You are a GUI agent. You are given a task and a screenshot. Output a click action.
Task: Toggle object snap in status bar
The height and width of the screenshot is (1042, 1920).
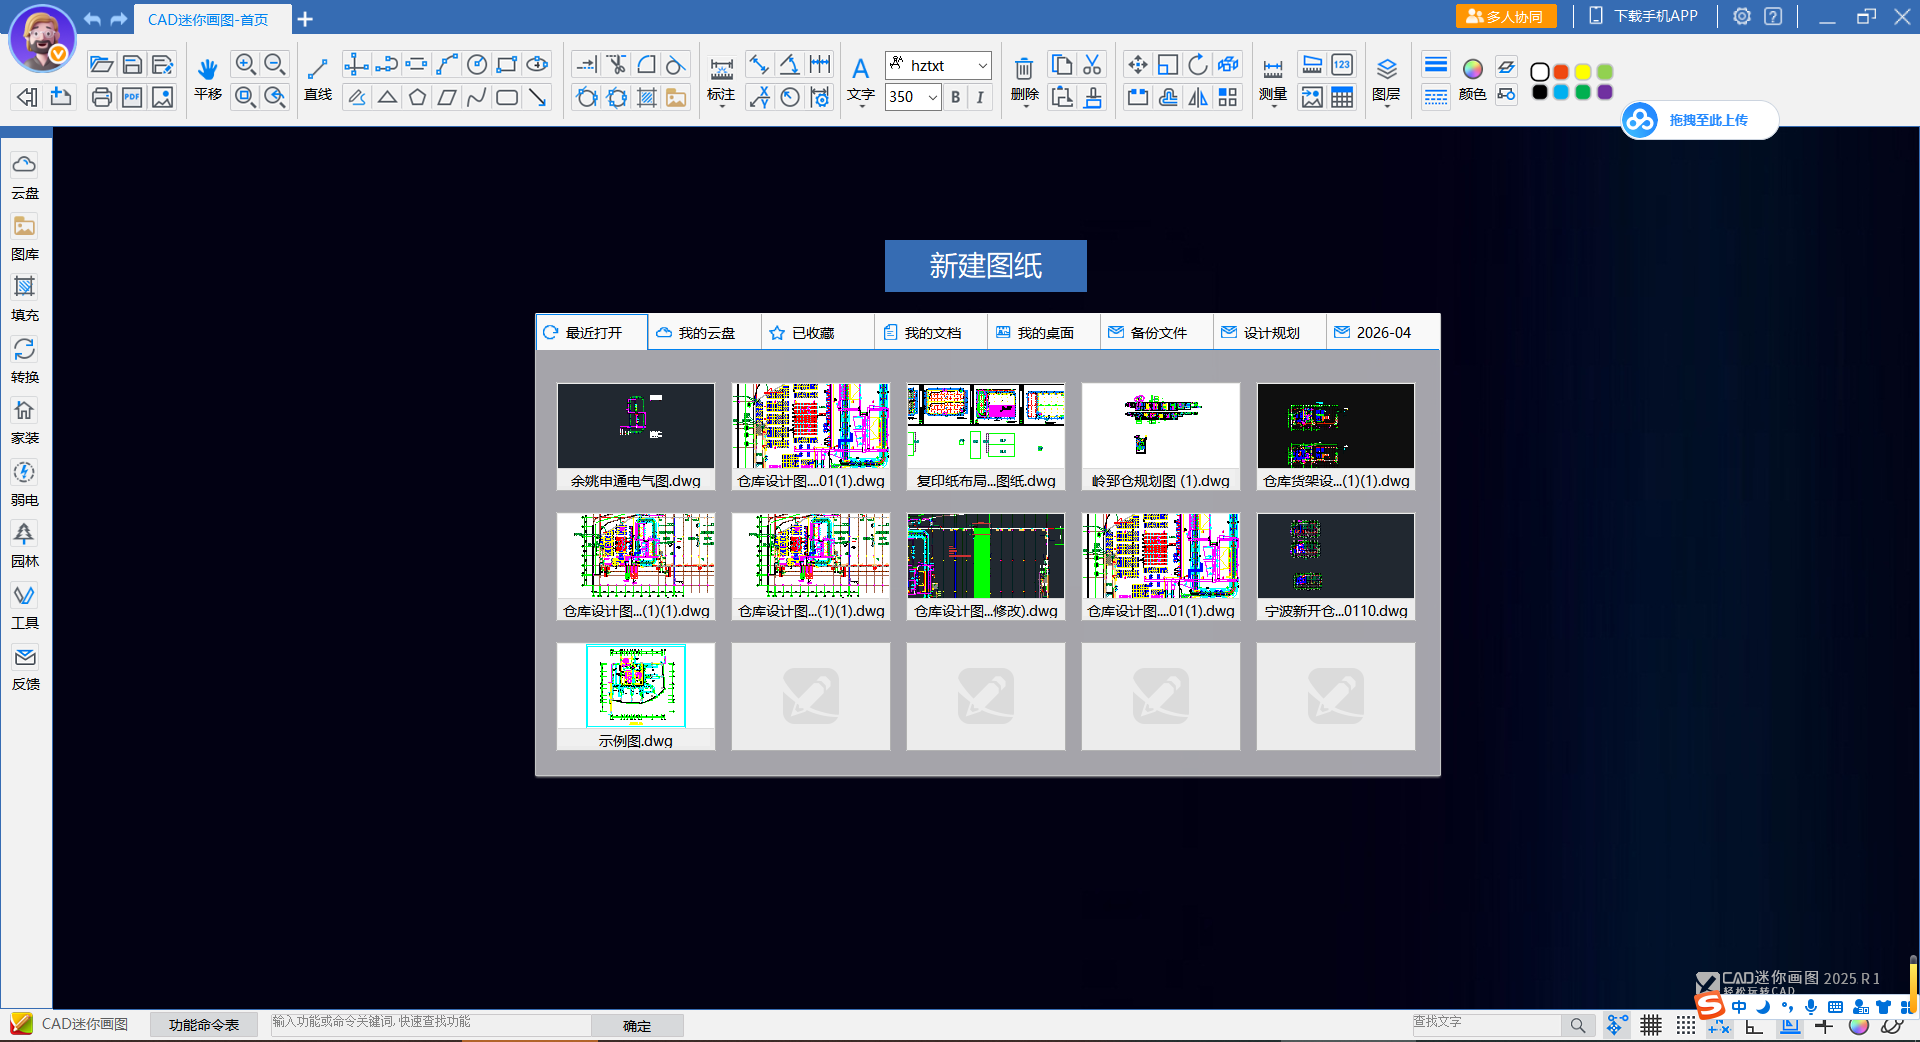(x=1719, y=1027)
